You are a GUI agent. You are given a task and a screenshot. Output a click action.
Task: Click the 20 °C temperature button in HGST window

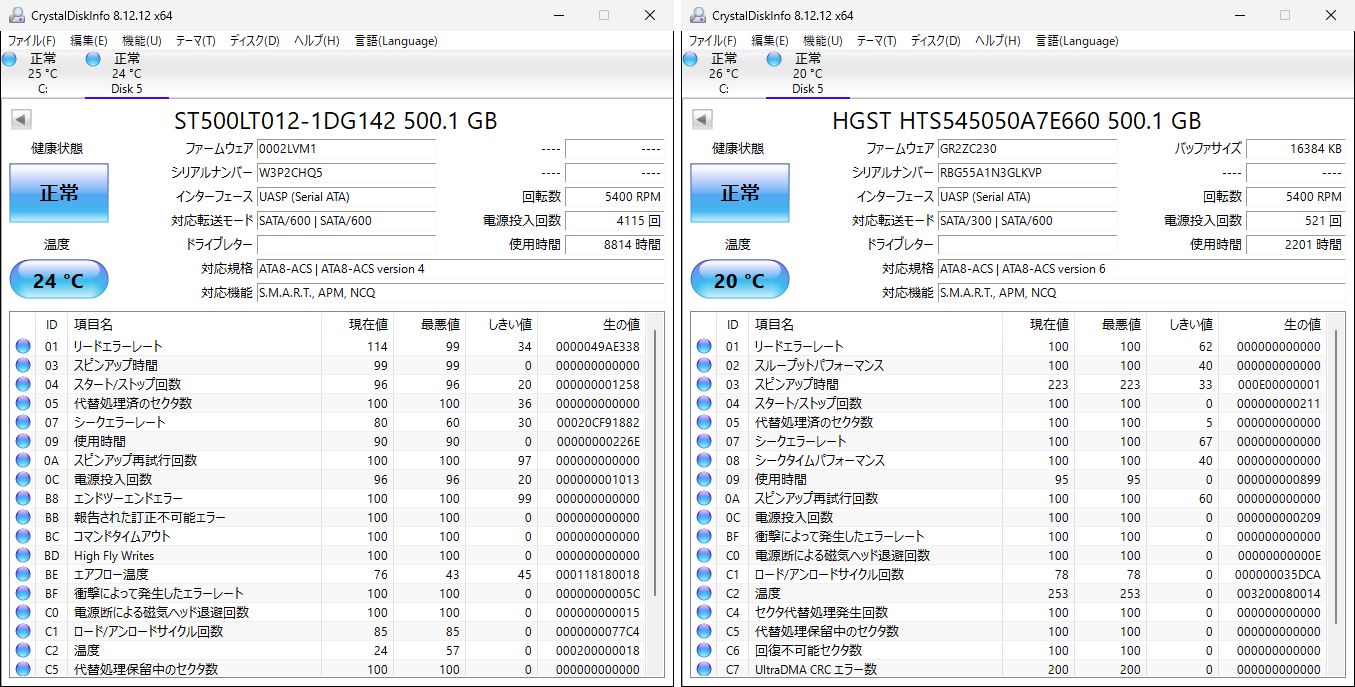point(739,279)
